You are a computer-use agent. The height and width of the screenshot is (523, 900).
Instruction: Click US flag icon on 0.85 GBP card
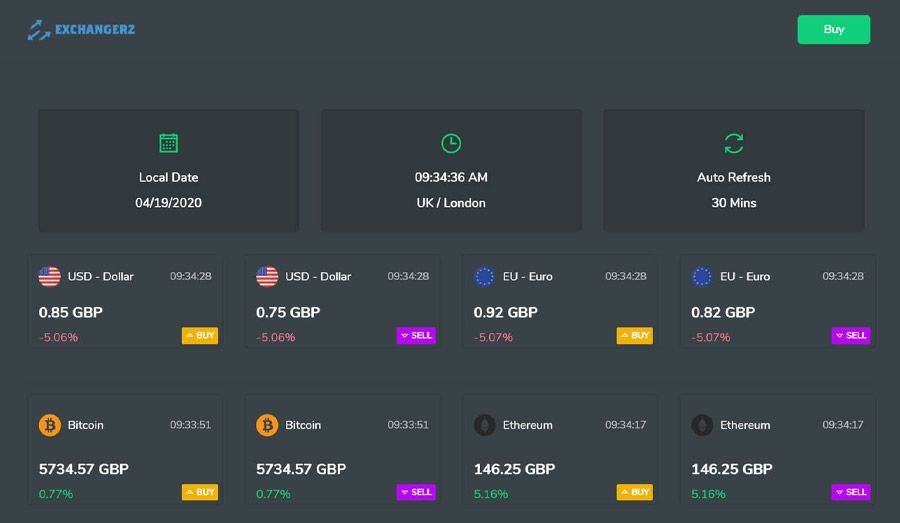click(x=49, y=276)
